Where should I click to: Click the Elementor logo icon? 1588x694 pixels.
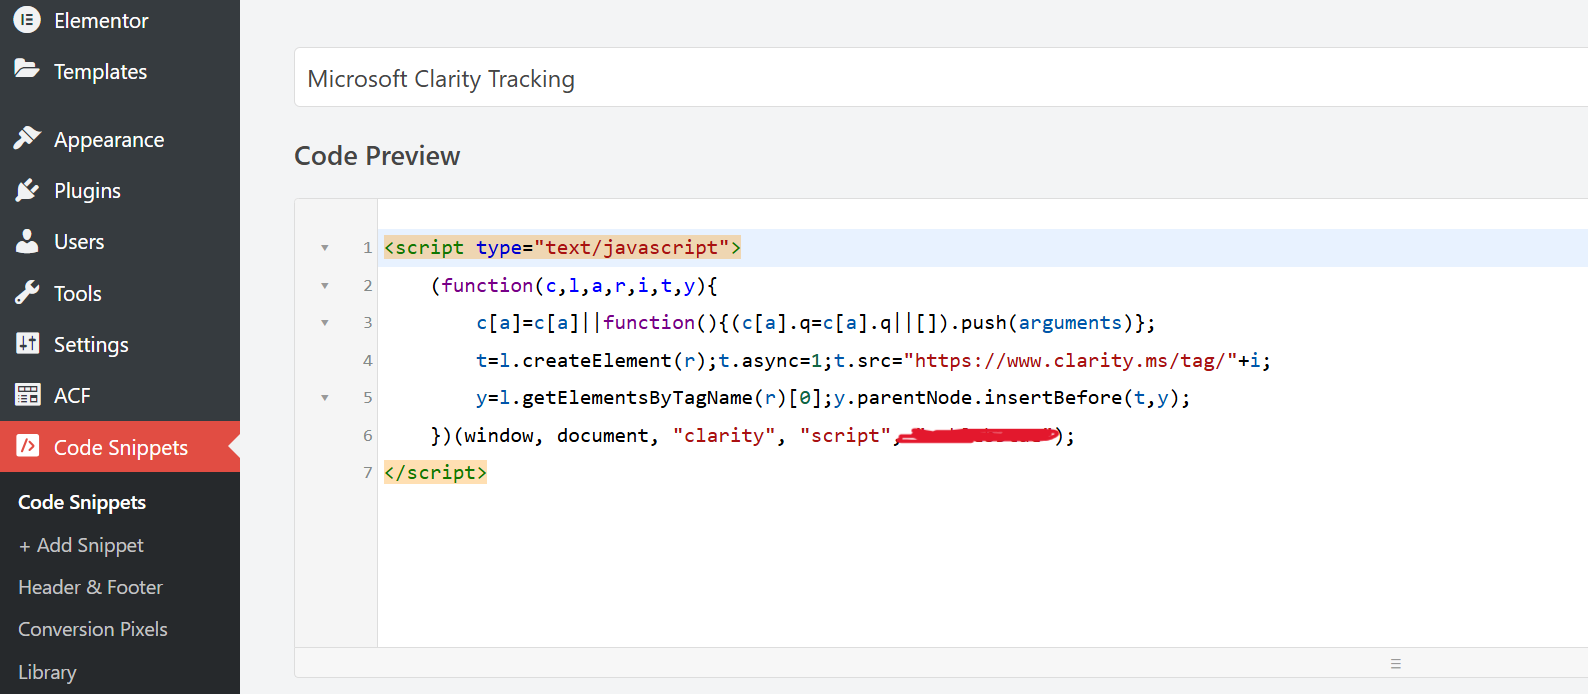coord(27,20)
